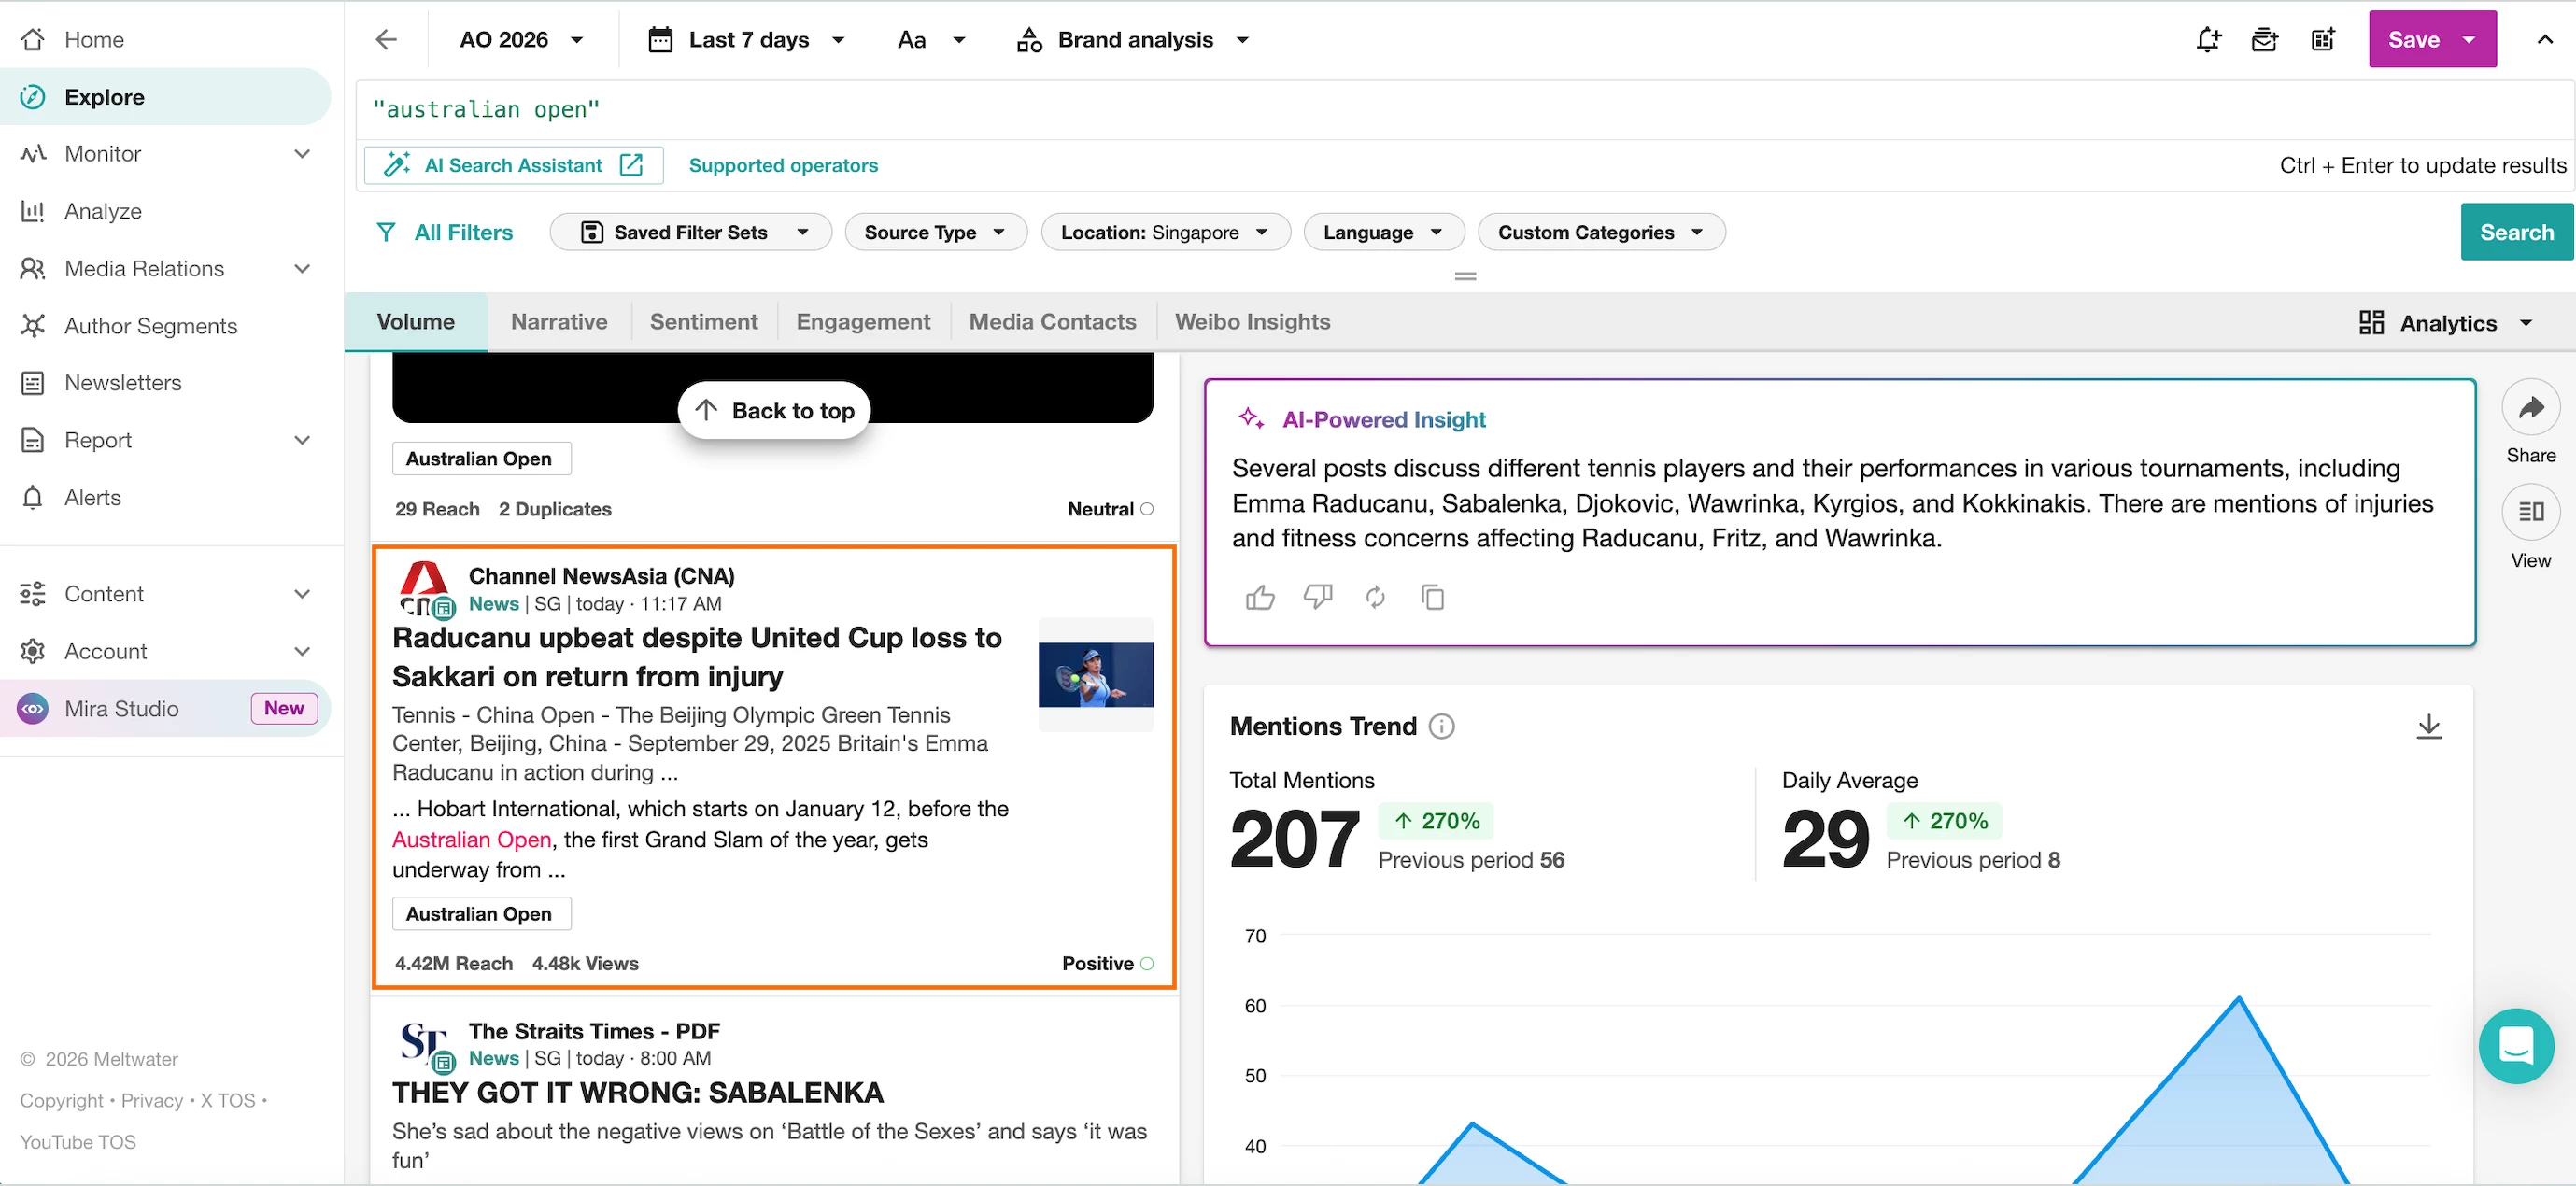Click the thumbs up icon on AI insight
Viewport: 2576px width, 1186px height.
coord(1260,598)
